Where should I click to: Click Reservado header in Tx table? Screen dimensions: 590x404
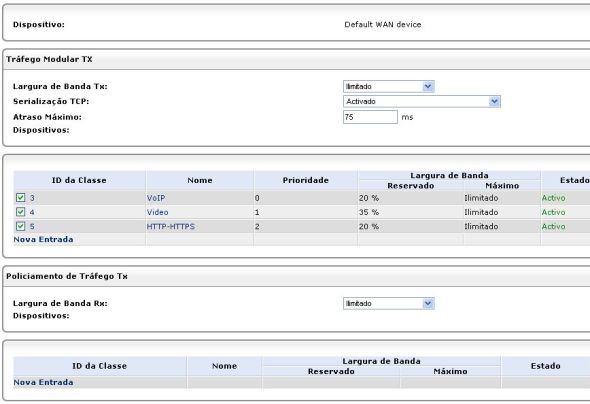pyautogui.click(x=411, y=186)
